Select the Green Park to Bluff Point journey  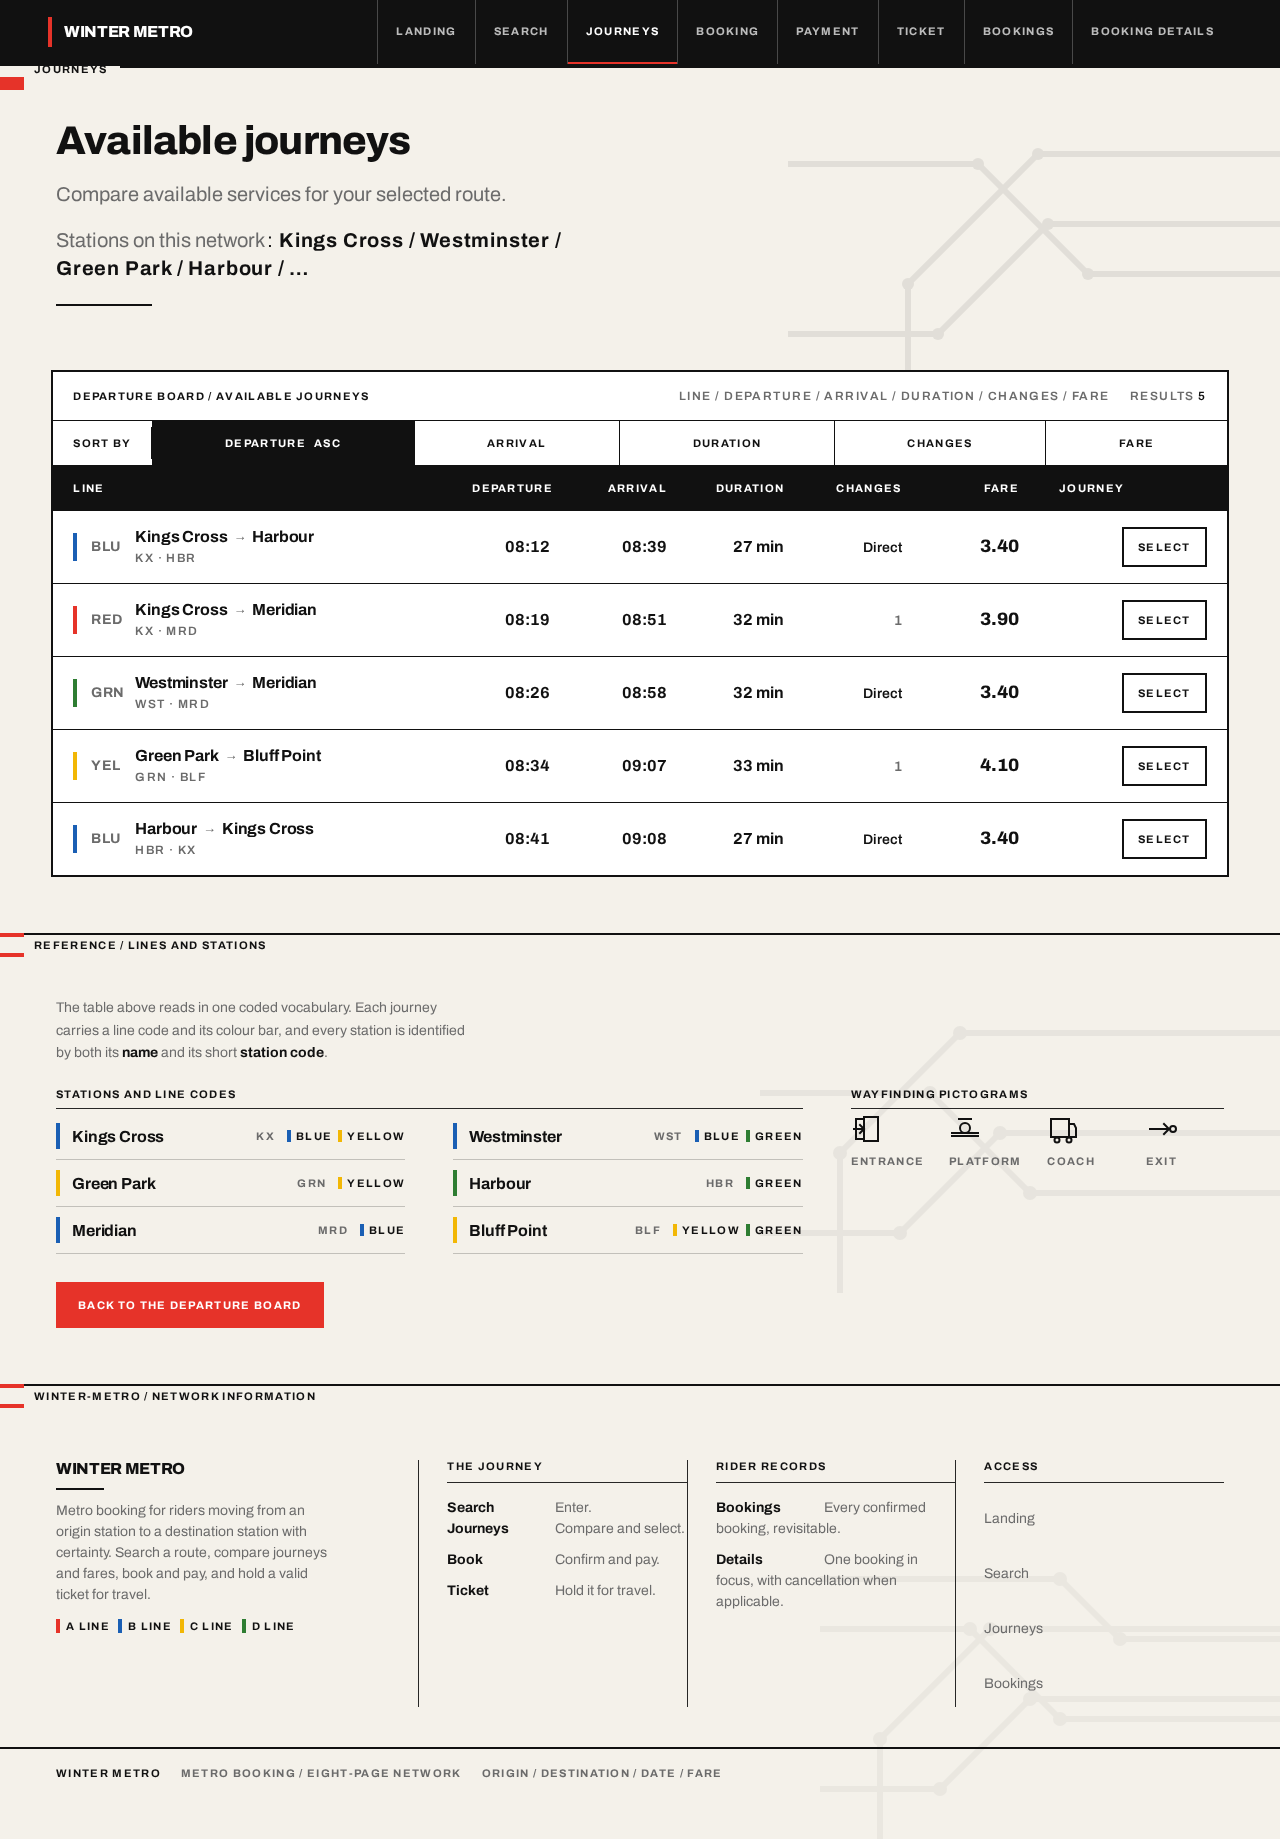coord(1164,766)
